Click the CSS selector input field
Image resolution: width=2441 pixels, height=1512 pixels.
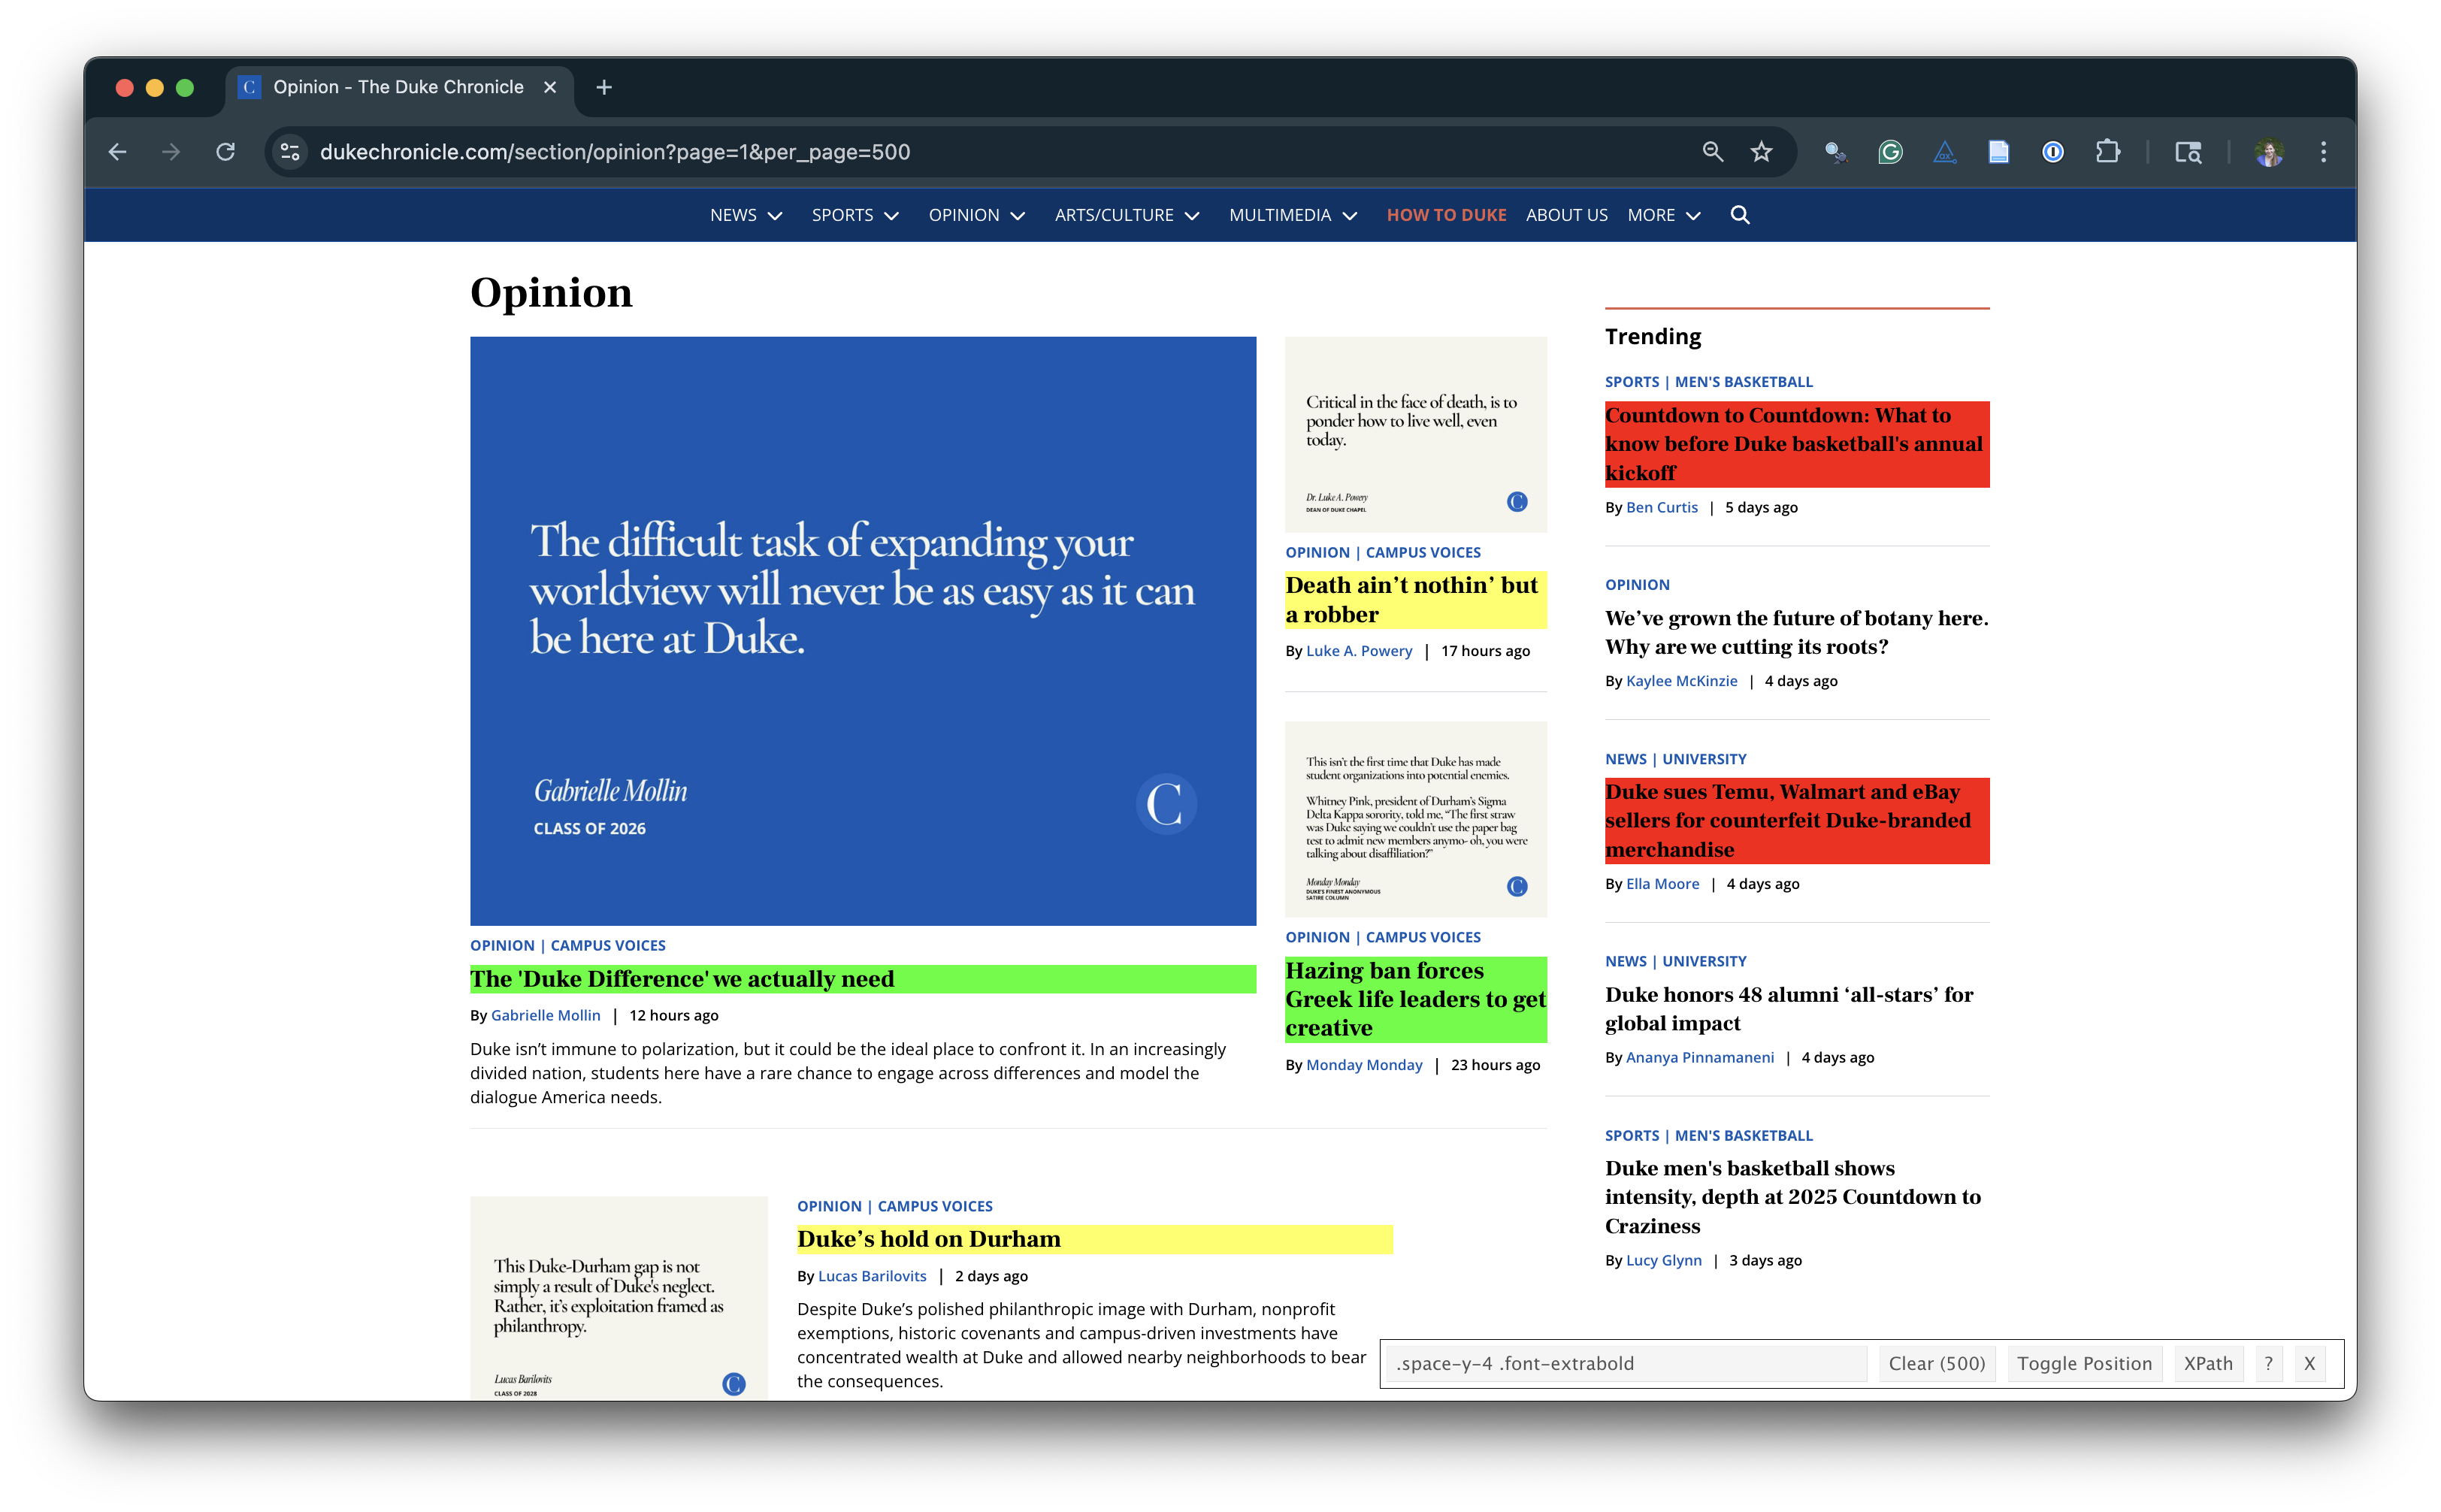[1626, 1363]
